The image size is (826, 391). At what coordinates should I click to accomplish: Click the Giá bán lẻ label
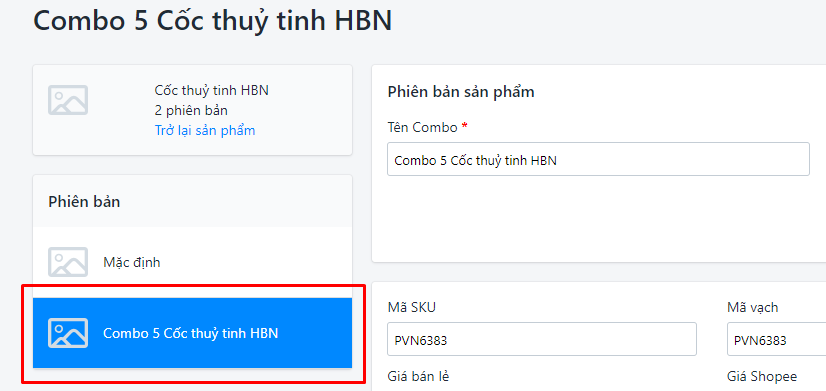tap(418, 376)
